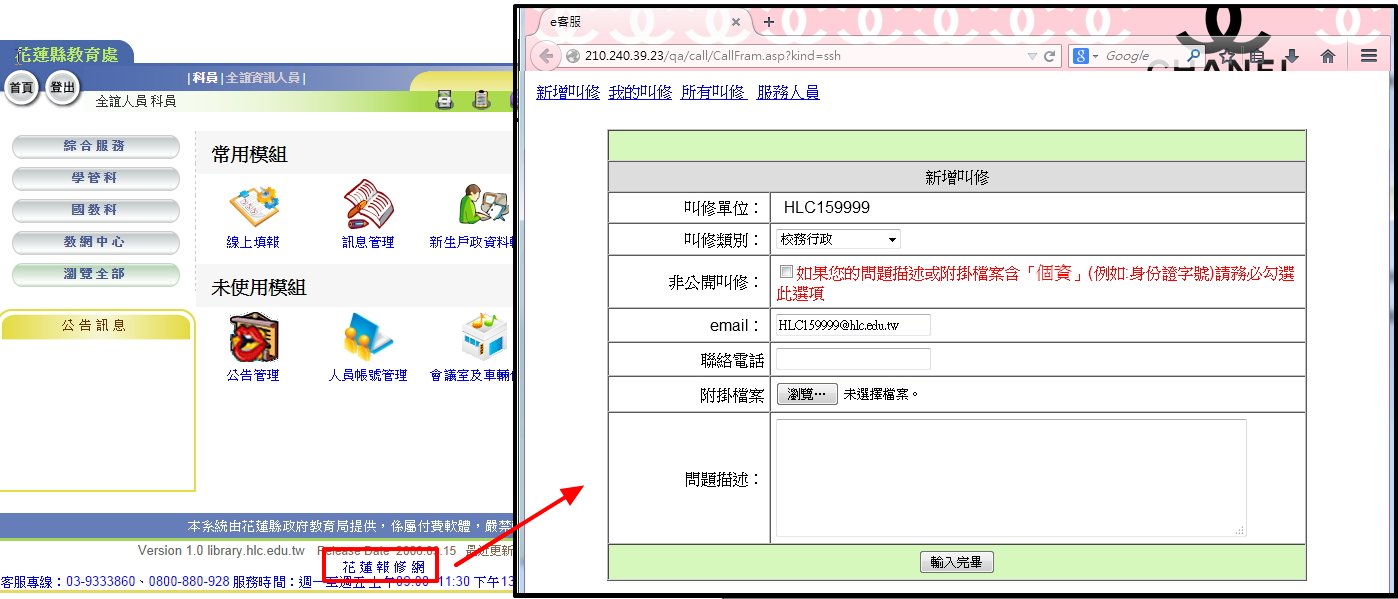Click the 問題描述 text area
The image size is (1398, 599).
(x=1009, y=478)
